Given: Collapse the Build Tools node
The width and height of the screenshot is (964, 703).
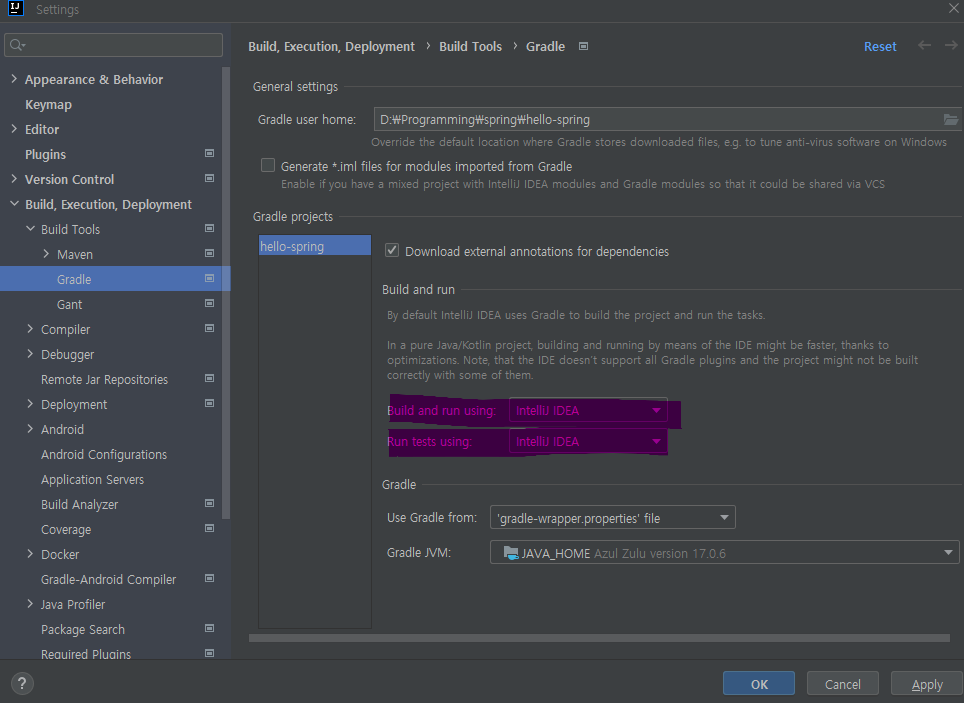Looking at the screenshot, I should click(x=30, y=228).
